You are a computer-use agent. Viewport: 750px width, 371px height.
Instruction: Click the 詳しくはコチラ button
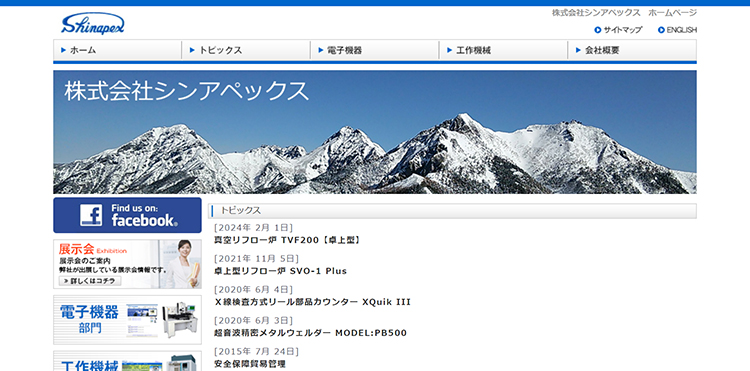click(90, 281)
